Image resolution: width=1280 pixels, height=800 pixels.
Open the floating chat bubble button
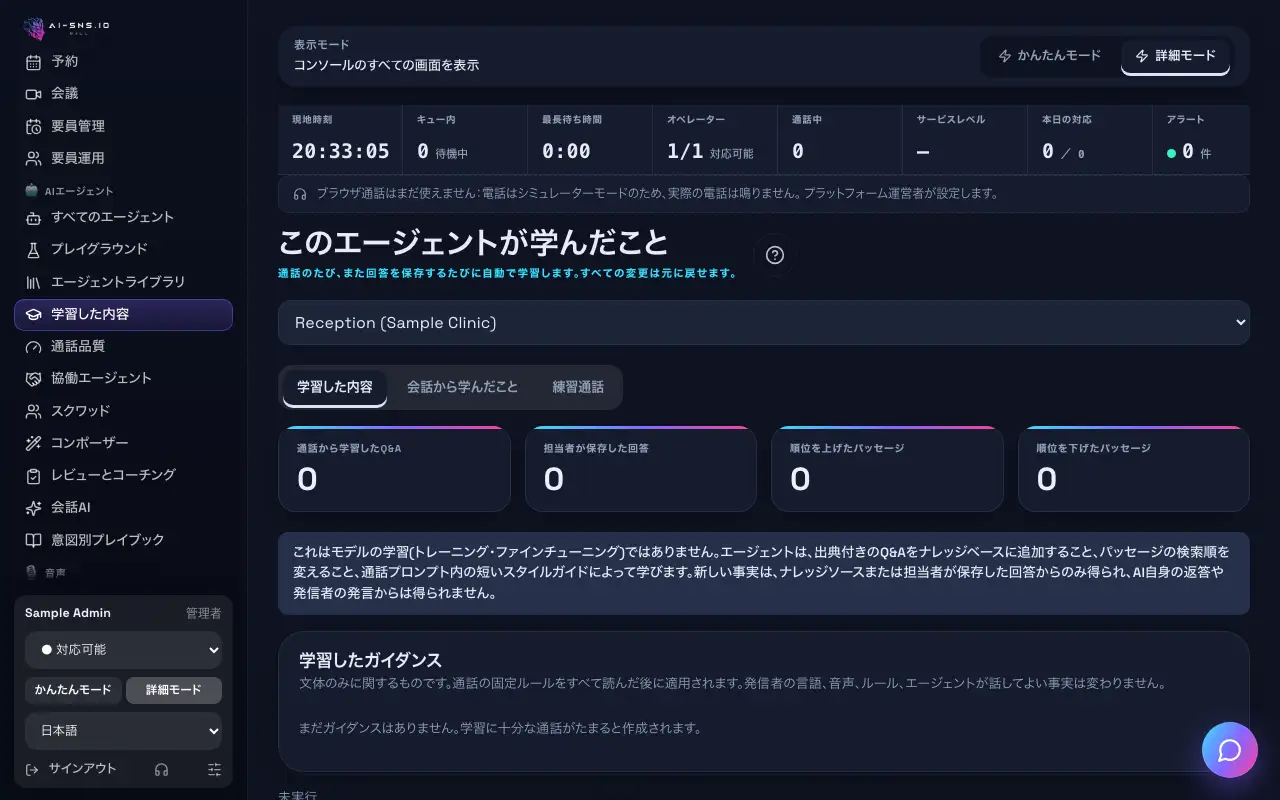[1230, 750]
